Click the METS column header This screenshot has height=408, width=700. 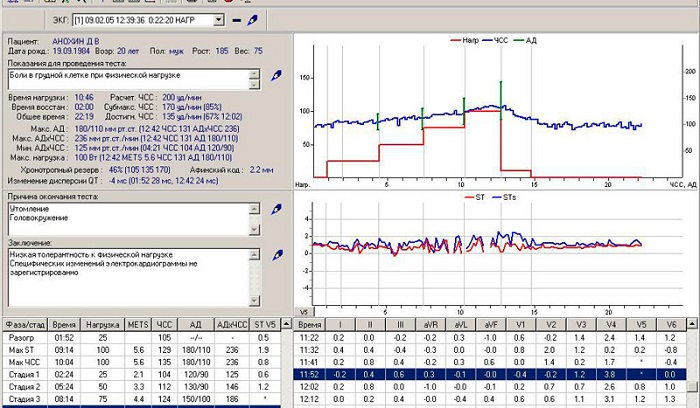click(138, 326)
